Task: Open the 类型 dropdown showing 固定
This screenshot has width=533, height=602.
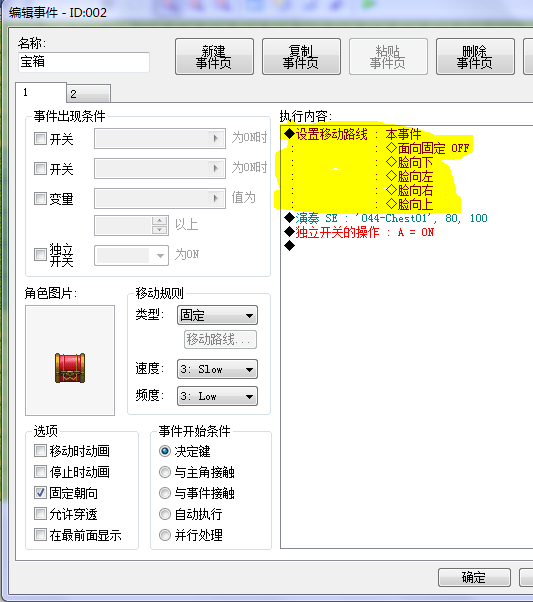Action: [217, 315]
